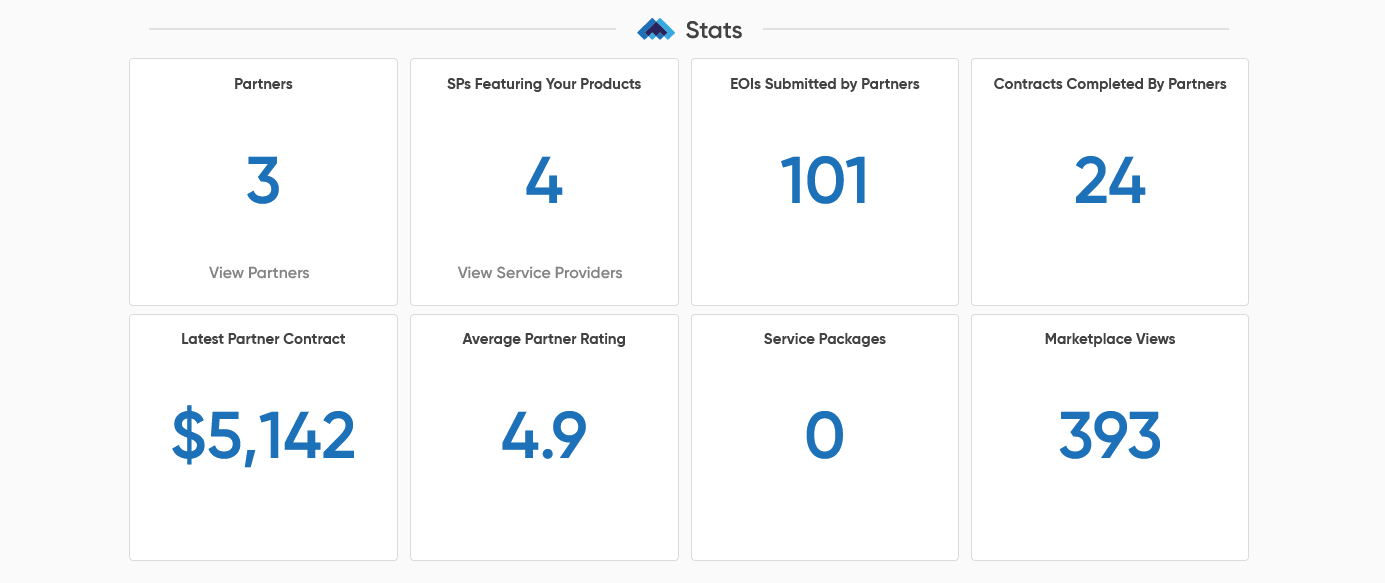Viewport: 1385px width, 583px height.
Task: Click Average Partner Rating card title
Action: [x=544, y=339]
